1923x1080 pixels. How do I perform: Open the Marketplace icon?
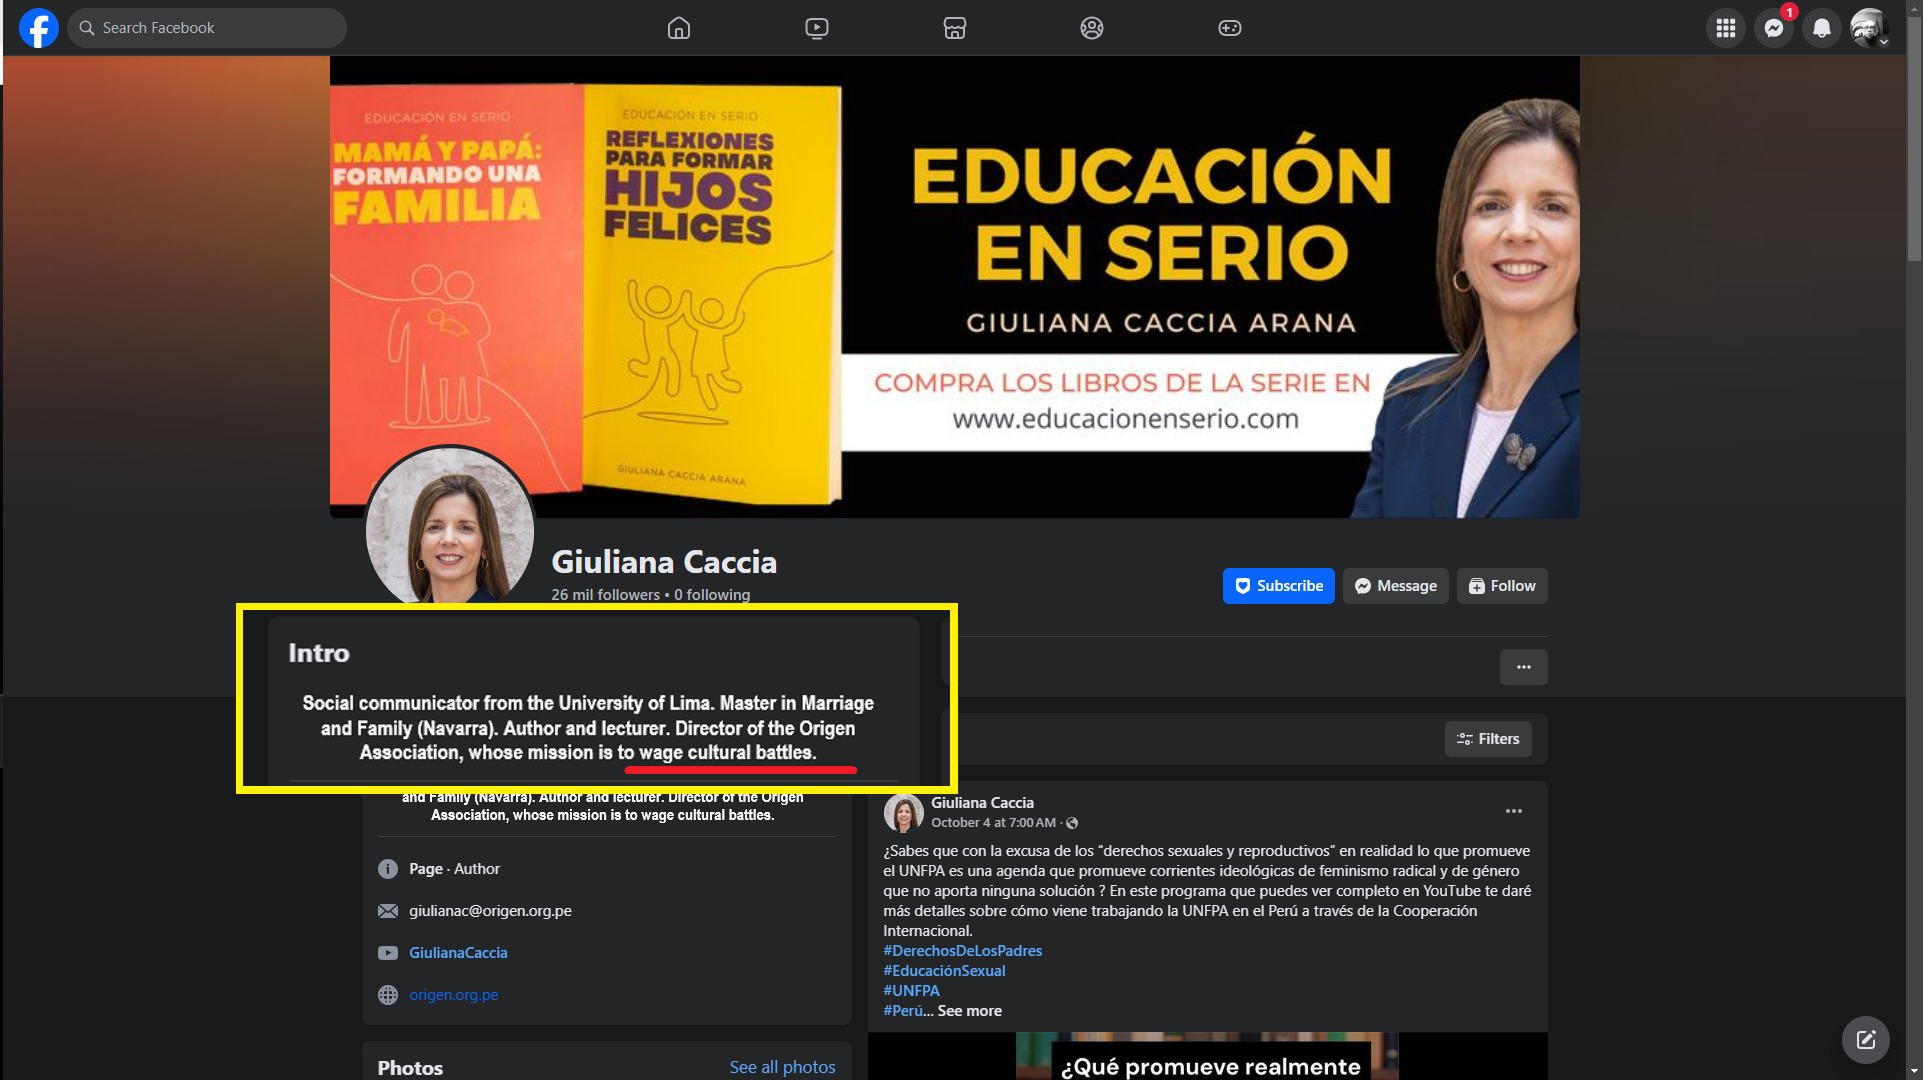coord(955,28)
